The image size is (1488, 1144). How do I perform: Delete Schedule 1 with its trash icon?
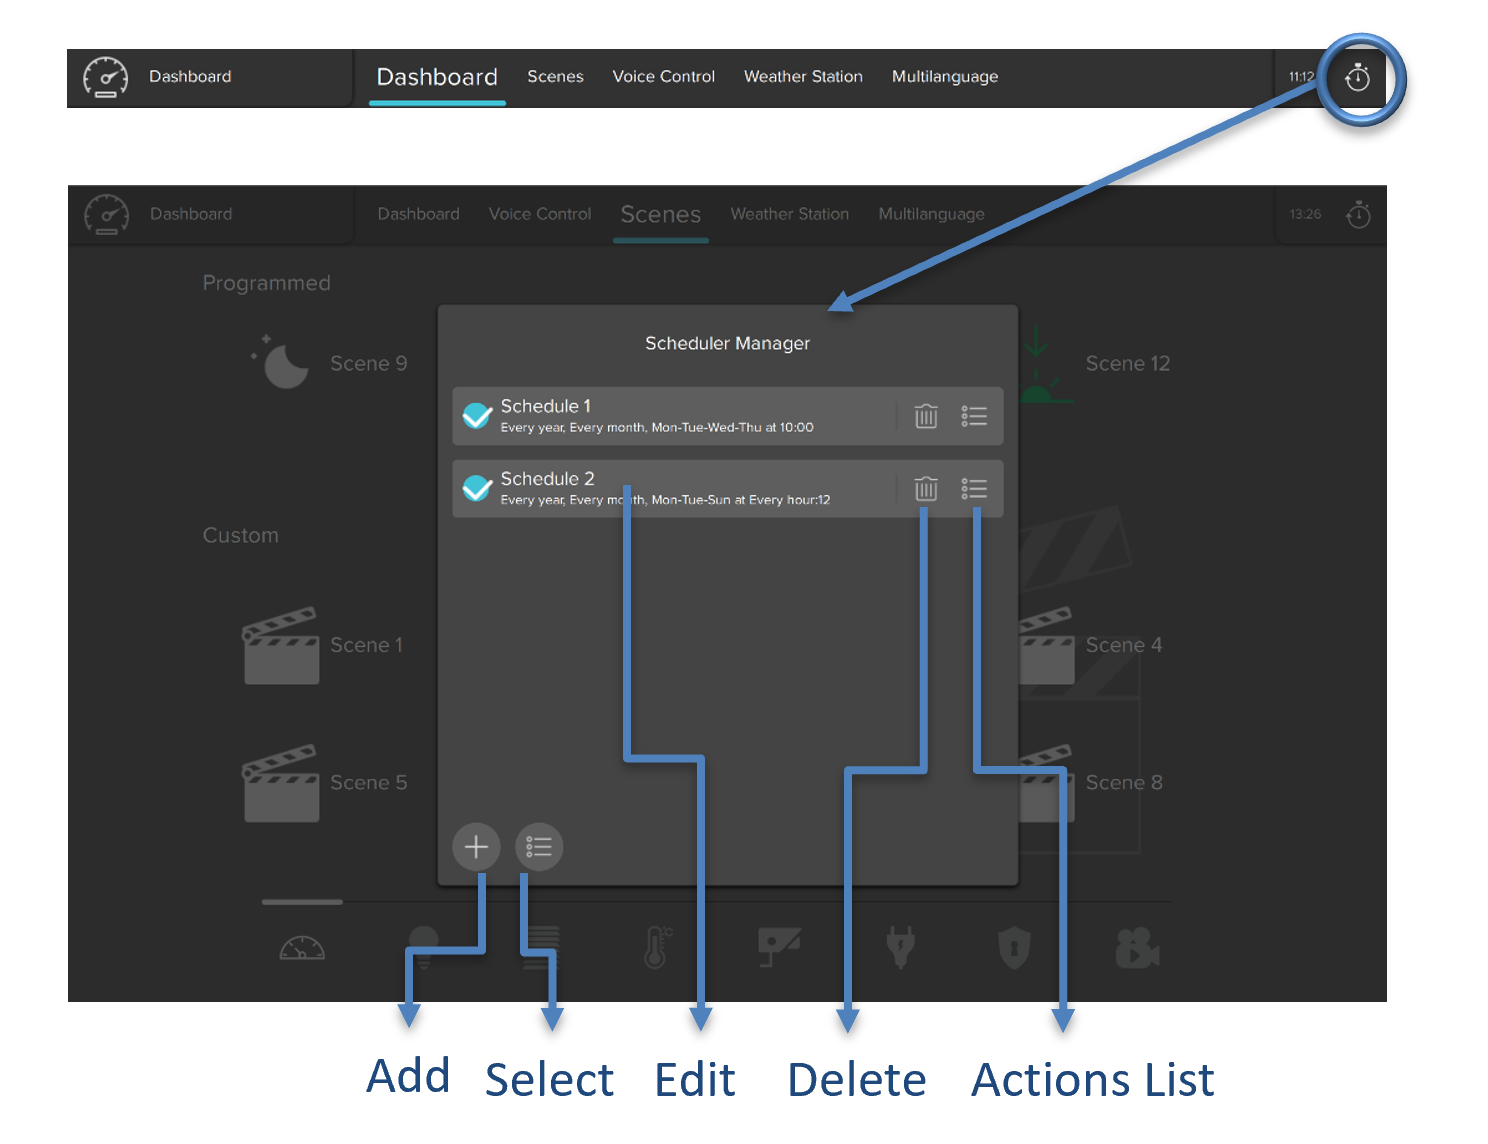[x=926, y=416]
